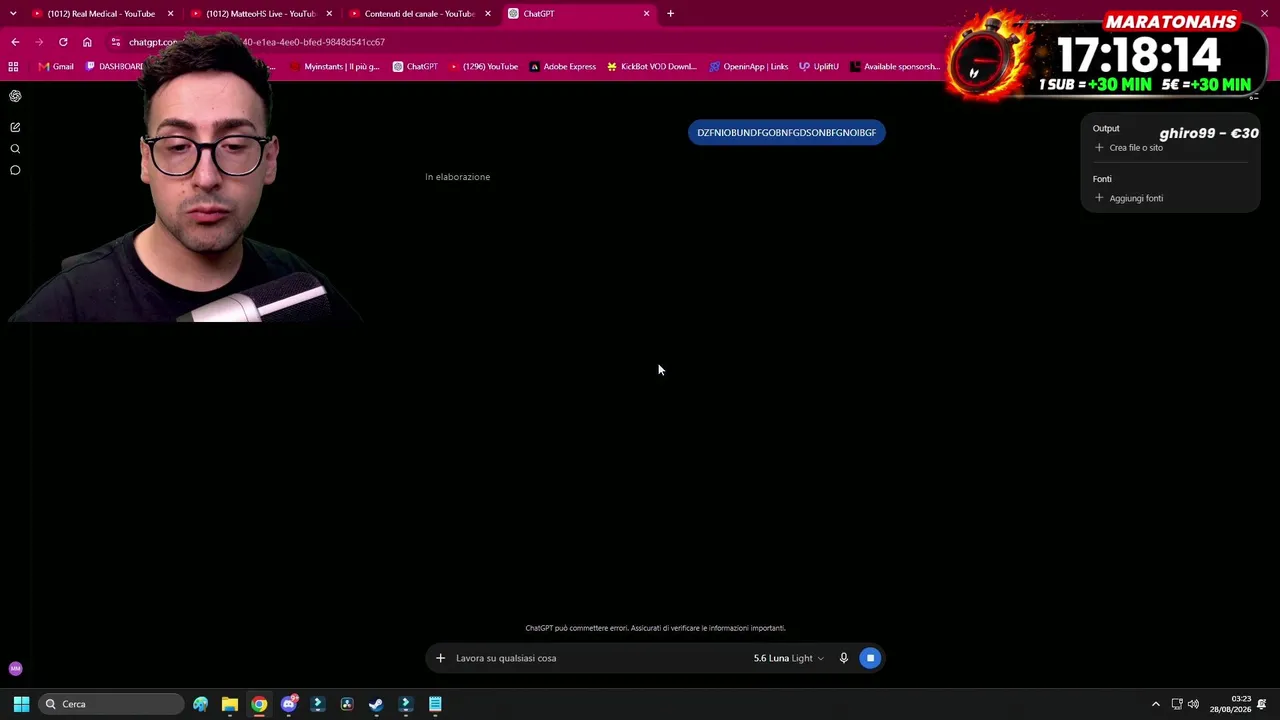Open the Paint palette taskbar icon
This screenshot has width=1280, height=720.
click(201, 704)
